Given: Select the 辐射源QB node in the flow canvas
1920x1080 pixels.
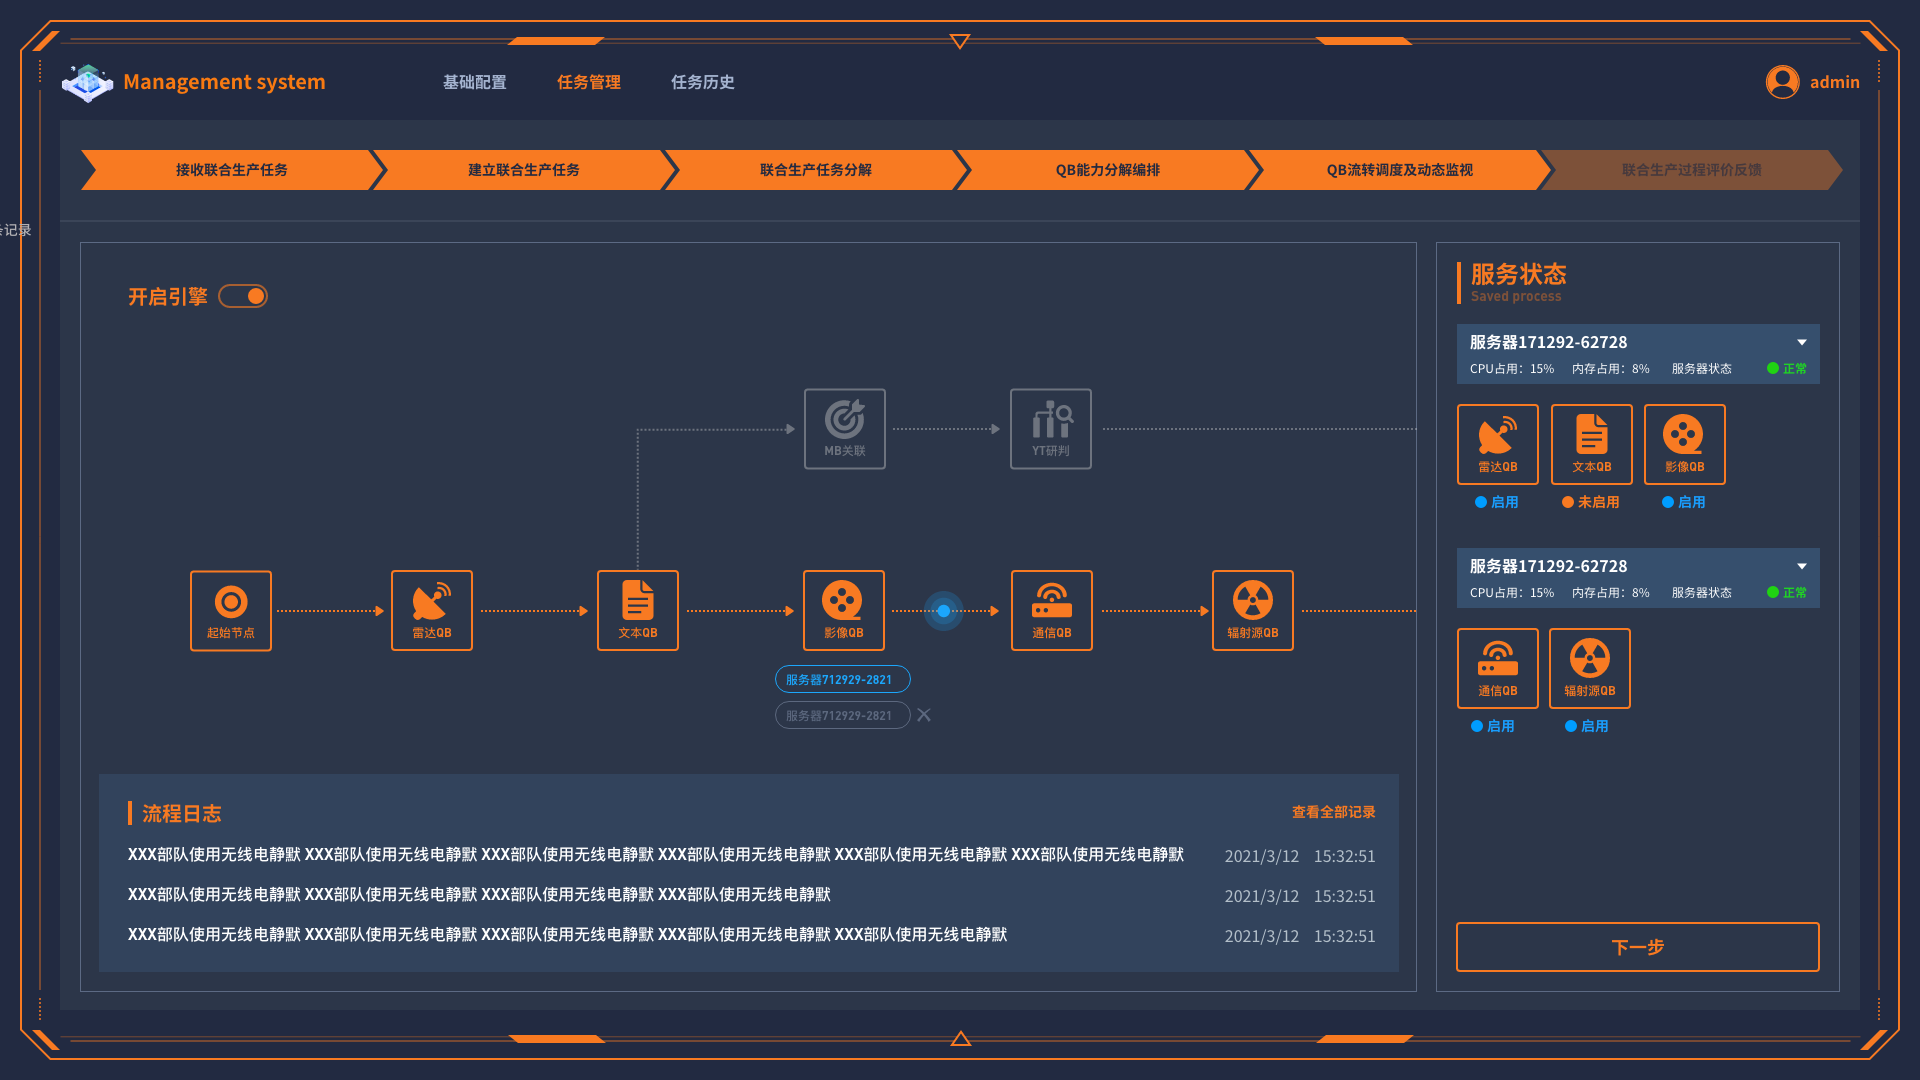Looking at the screenshot, I should (x=1253, y=611).
